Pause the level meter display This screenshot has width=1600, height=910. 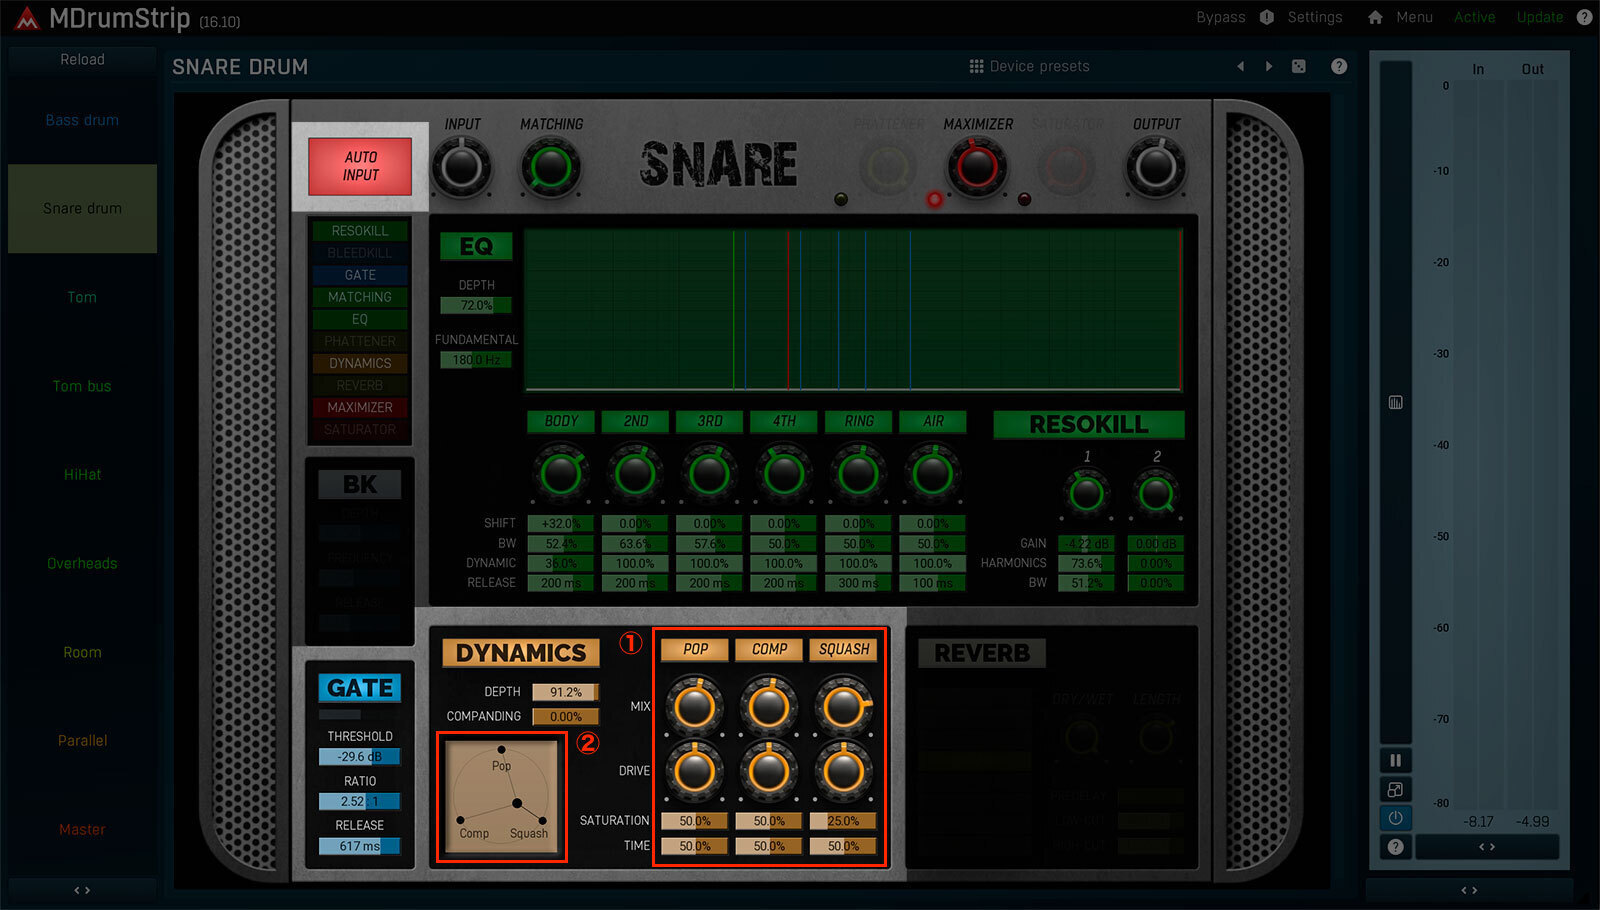click(1395, 760)
